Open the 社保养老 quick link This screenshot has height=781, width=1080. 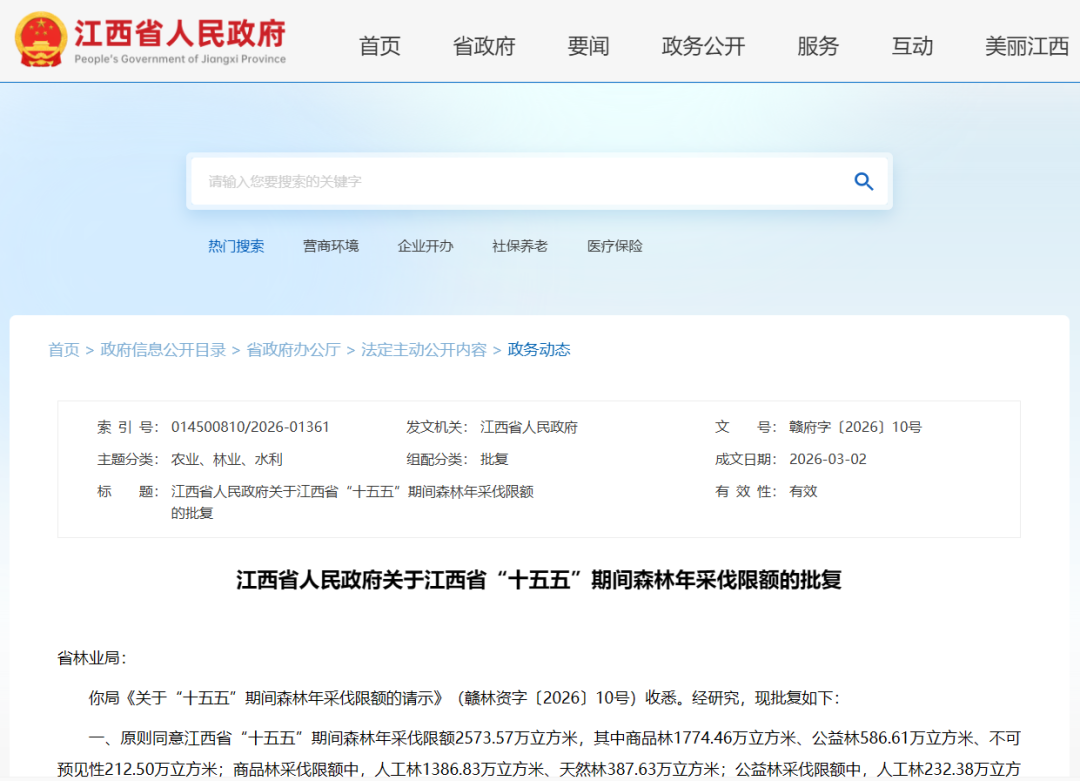(519, 246)
